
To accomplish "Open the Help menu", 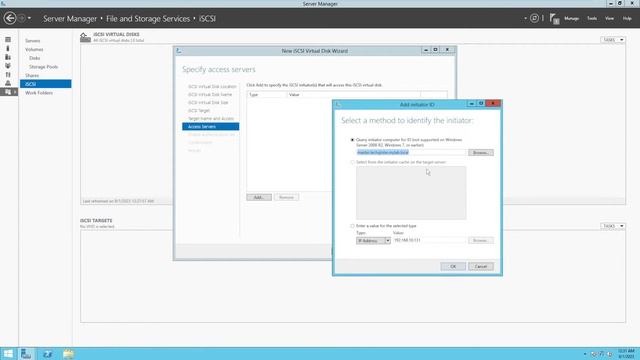I will (627, 18).
